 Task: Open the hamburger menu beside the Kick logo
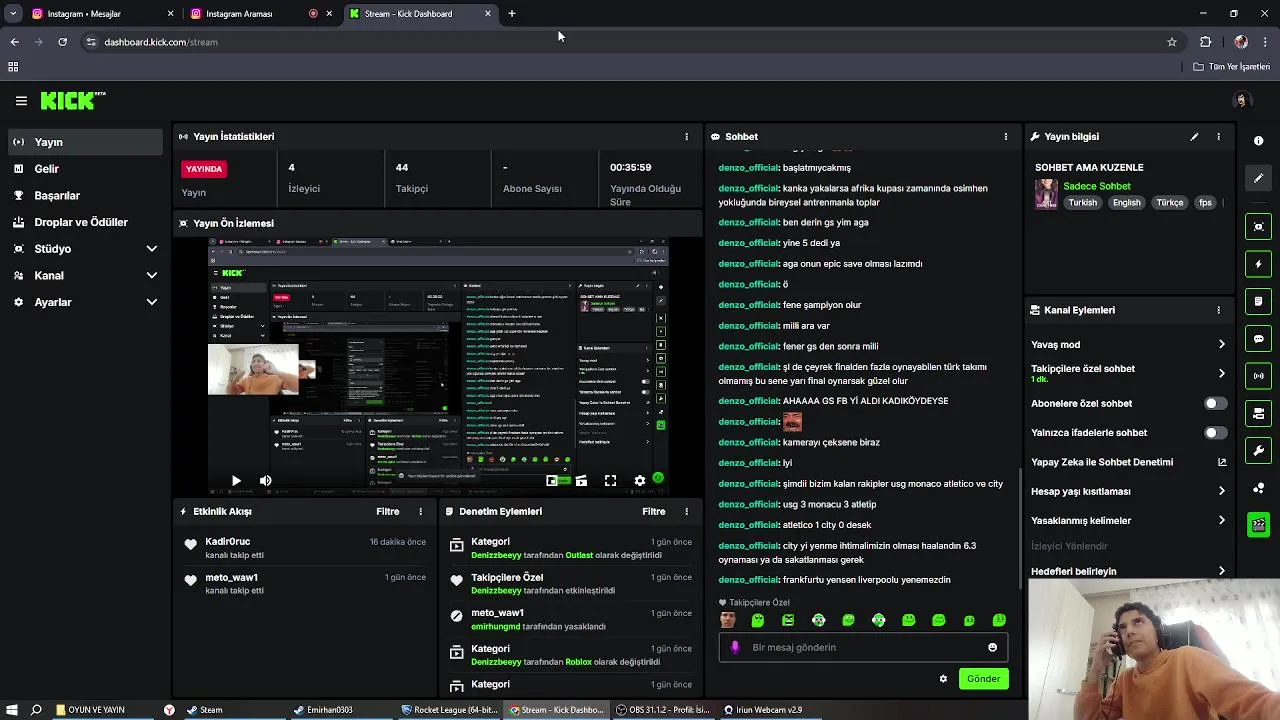[x=21, y=100]
